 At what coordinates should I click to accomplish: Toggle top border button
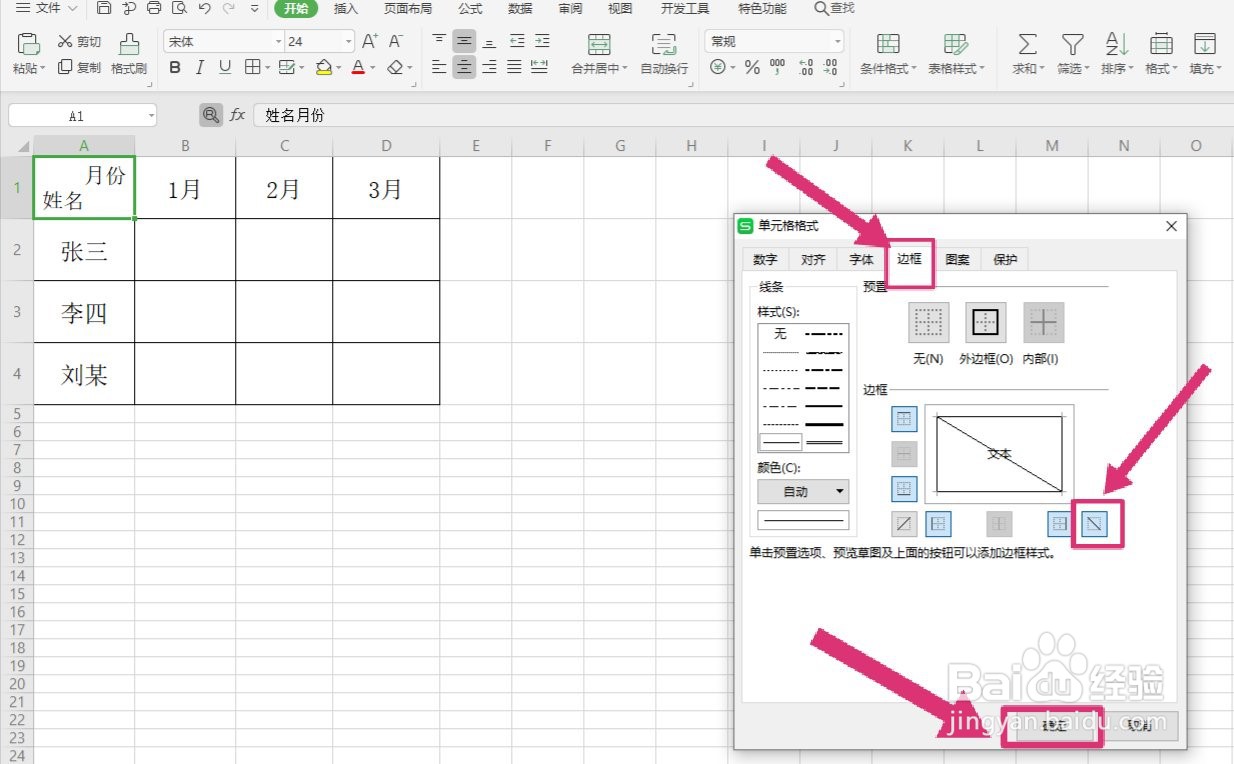(x=904, y=419)
